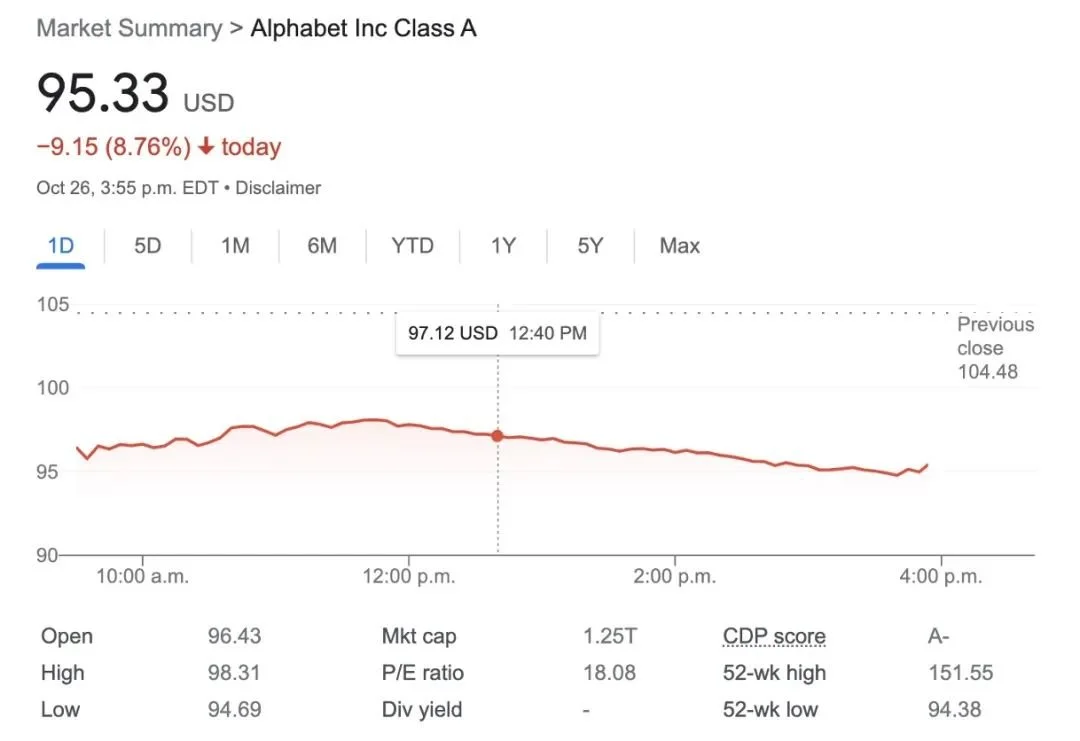Click the red down arrow icon

[x=206, y=146]
